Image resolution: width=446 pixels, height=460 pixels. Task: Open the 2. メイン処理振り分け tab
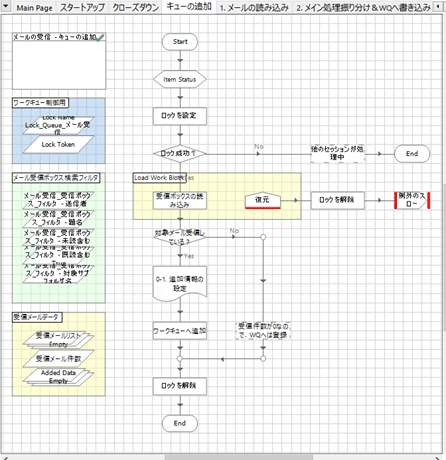point(363,7)
